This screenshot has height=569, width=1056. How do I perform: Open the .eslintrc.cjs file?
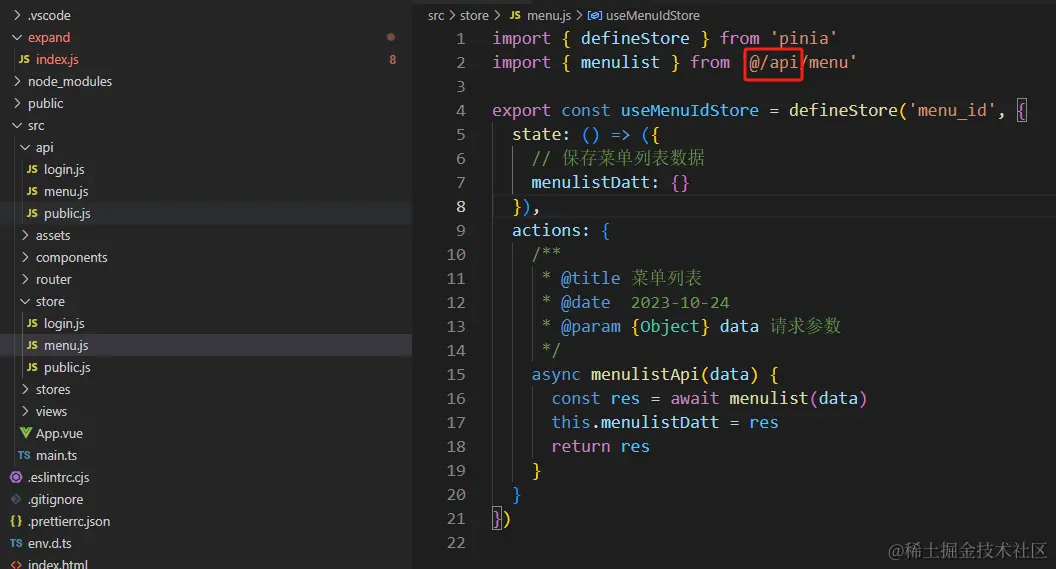click(x=59, y=477)
